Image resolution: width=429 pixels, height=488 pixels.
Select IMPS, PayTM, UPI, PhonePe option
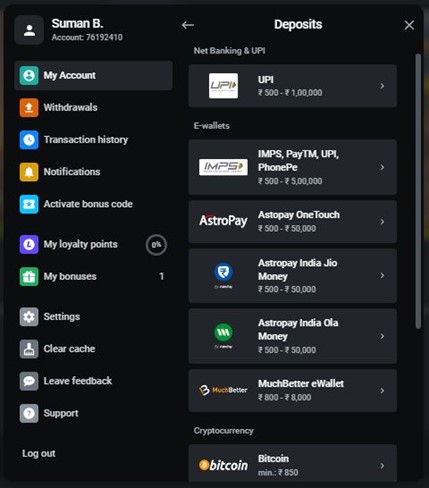coord(293,167)
